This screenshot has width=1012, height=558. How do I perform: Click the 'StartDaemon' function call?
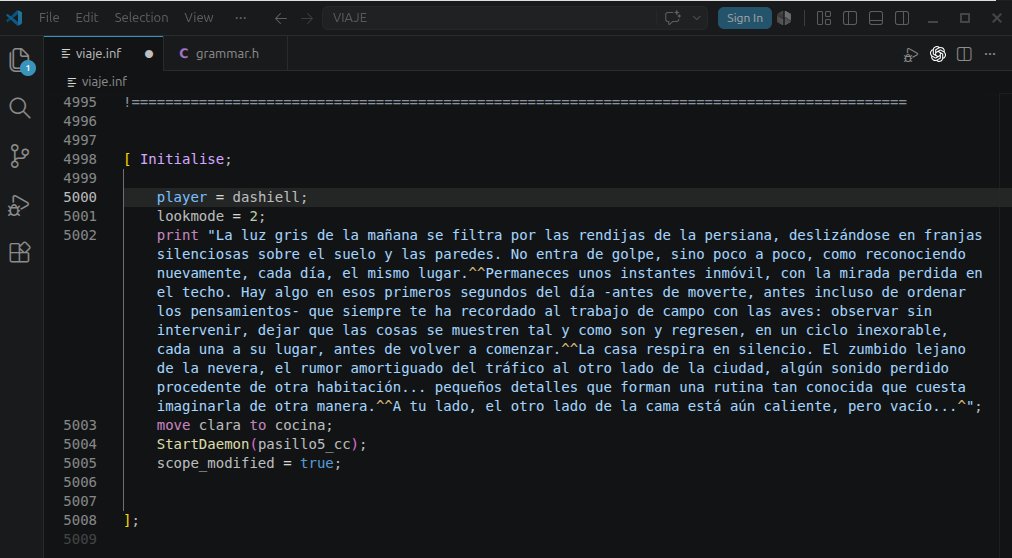click(203, 444)
